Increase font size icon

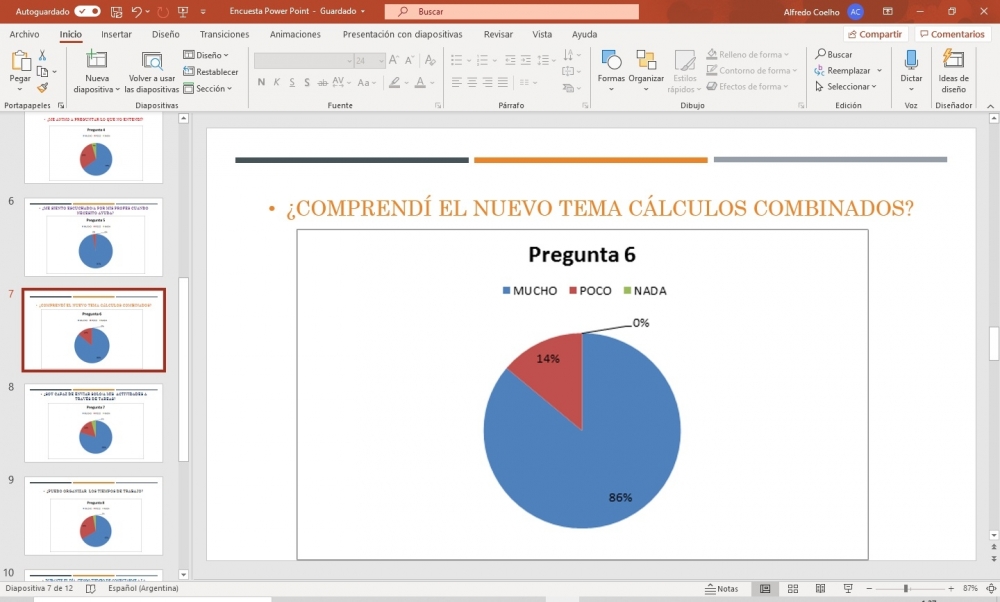tap(394, 60)
